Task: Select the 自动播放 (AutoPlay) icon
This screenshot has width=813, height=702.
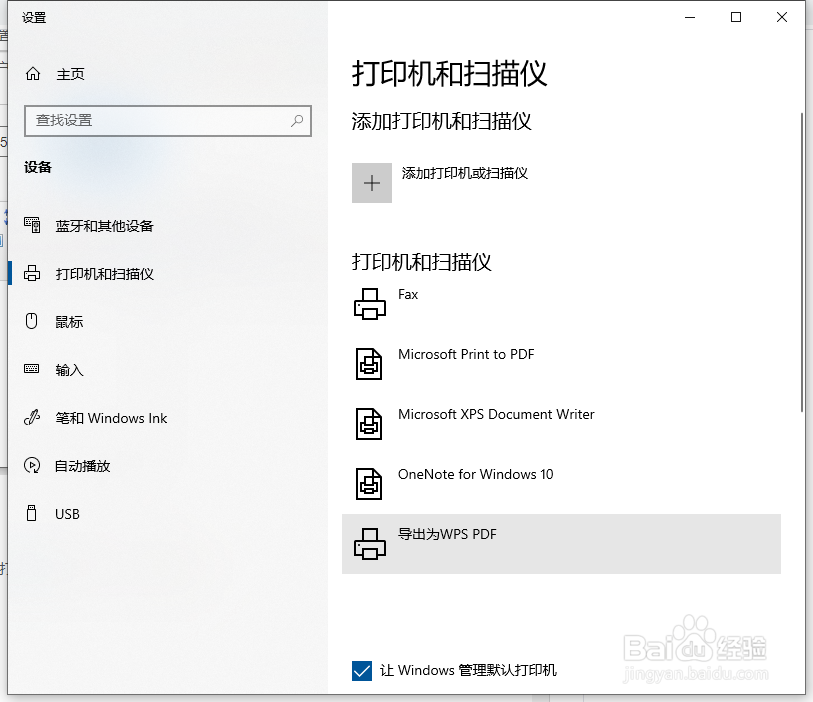Action: 31,466
